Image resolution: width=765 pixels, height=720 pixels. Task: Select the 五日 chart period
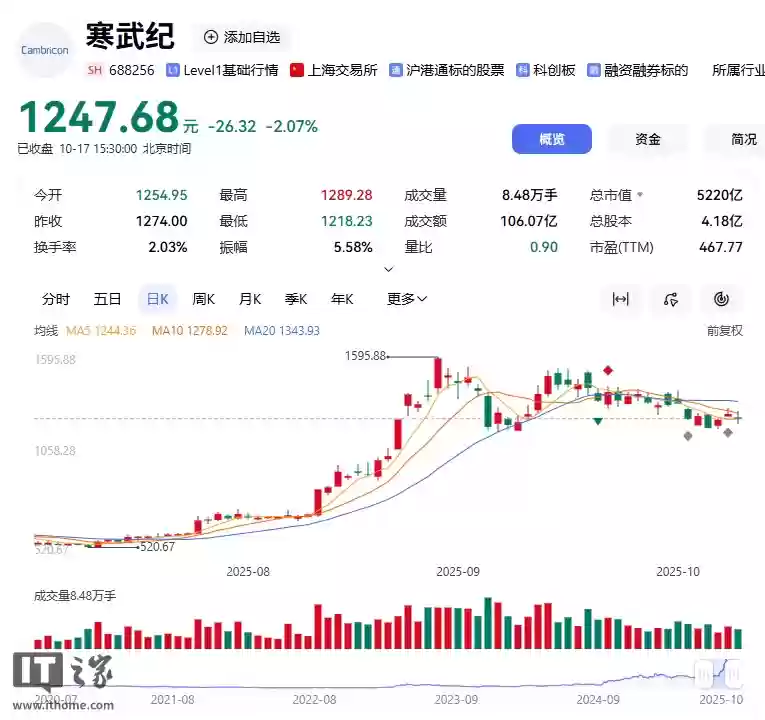[x=107, y=299]
